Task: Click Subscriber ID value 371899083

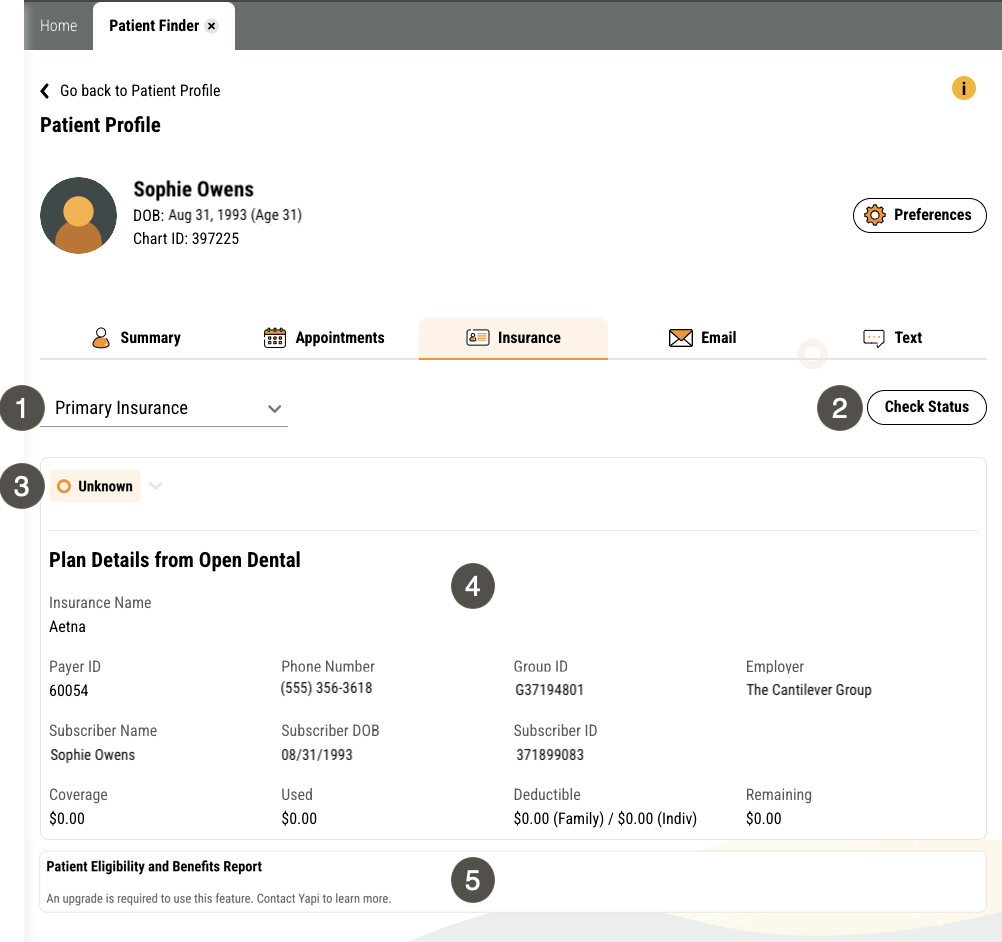Action: point(550,755)
